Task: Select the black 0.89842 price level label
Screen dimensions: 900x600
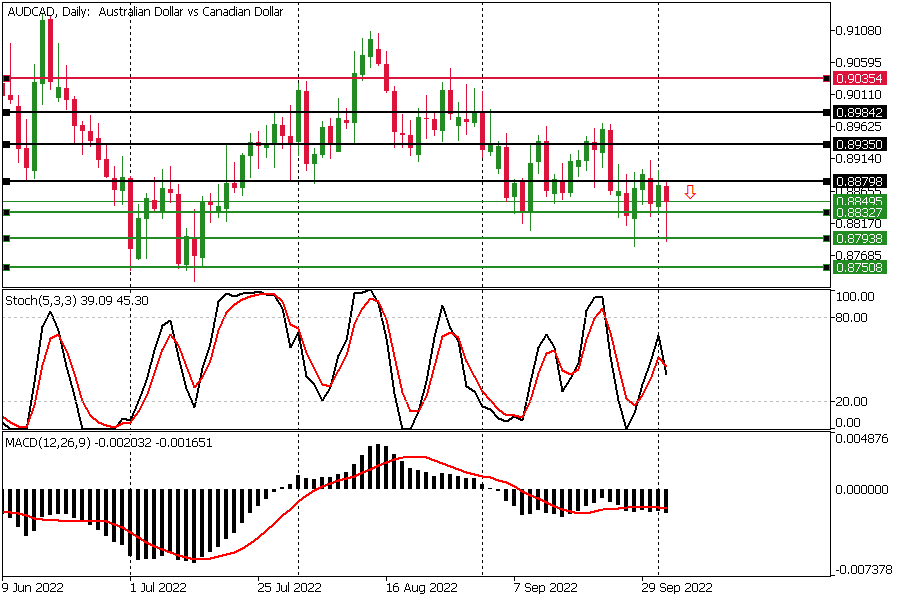Action: click(859, 112)
